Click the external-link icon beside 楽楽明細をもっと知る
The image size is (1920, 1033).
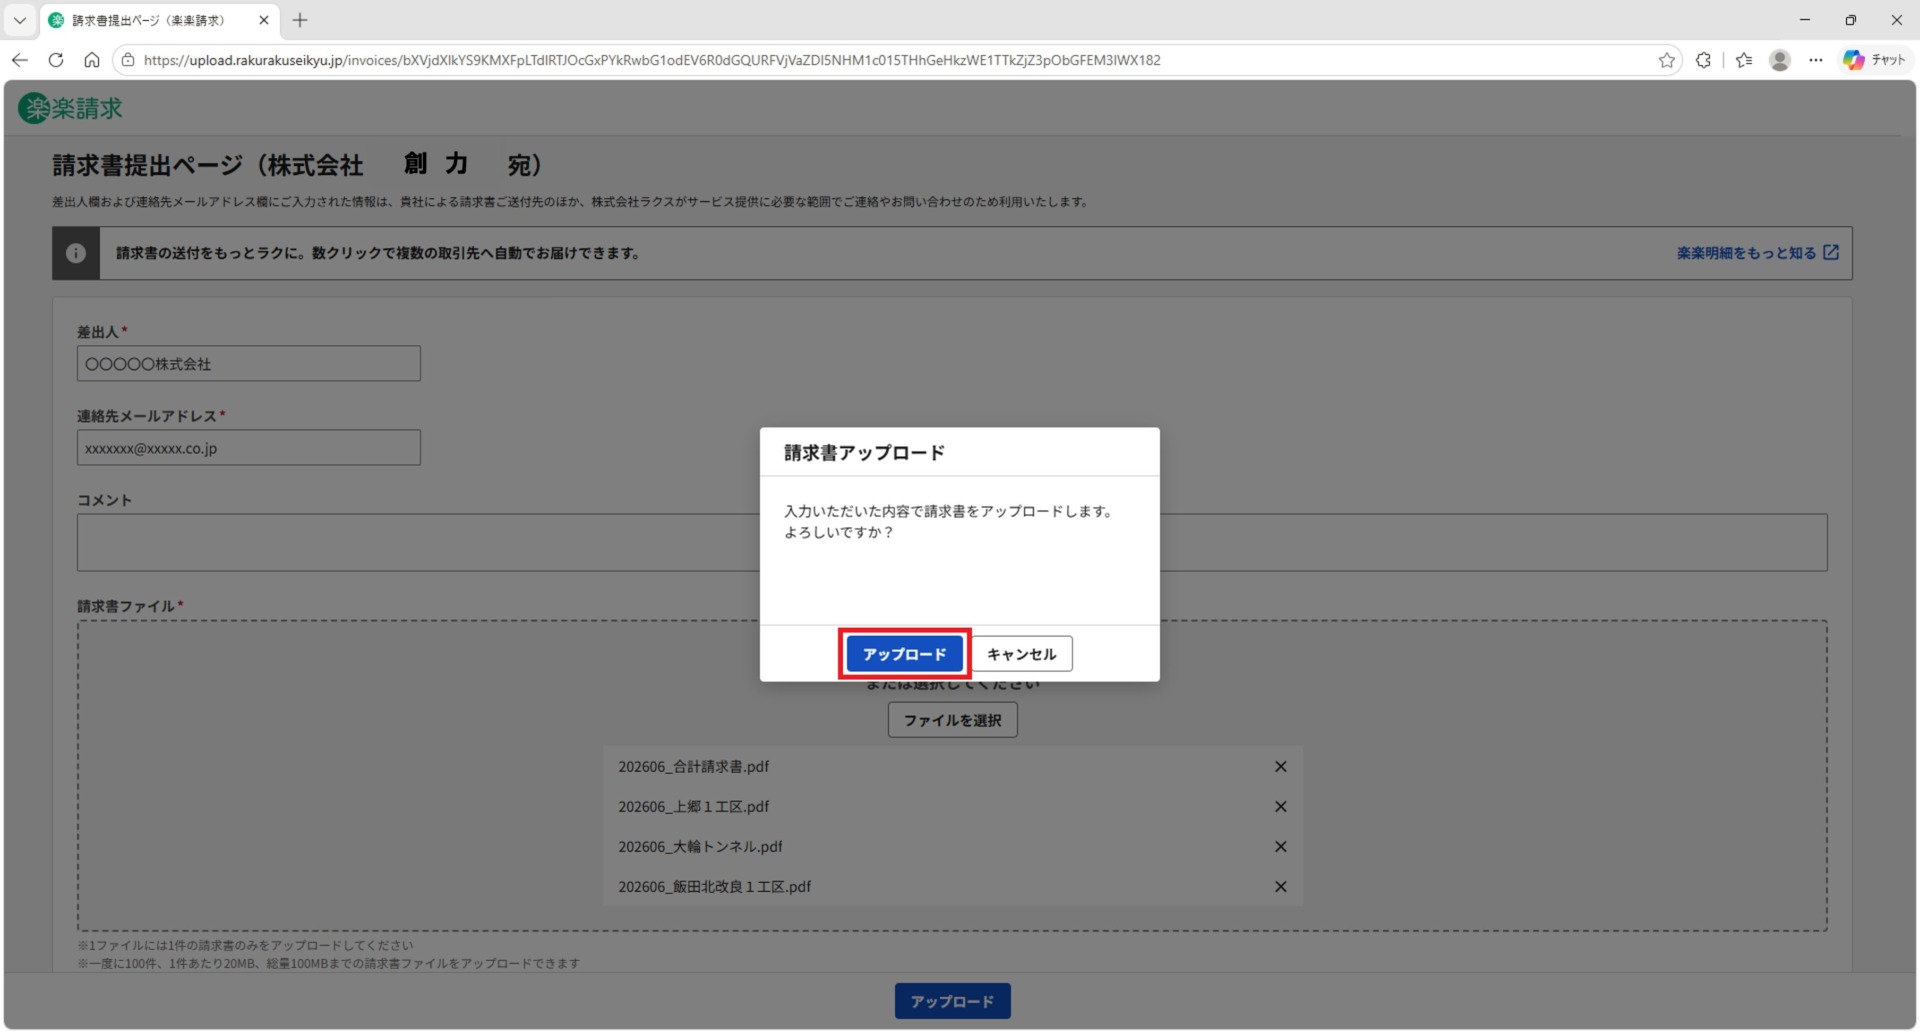tap(1831, 253)
